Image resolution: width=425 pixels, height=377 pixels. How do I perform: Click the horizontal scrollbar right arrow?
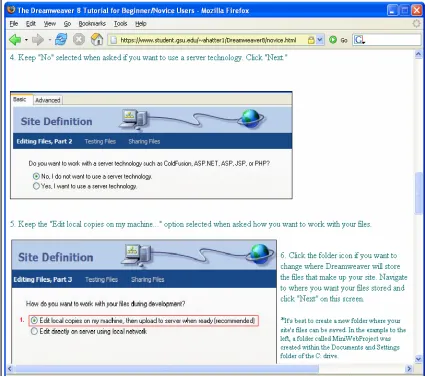coord(409,369)
